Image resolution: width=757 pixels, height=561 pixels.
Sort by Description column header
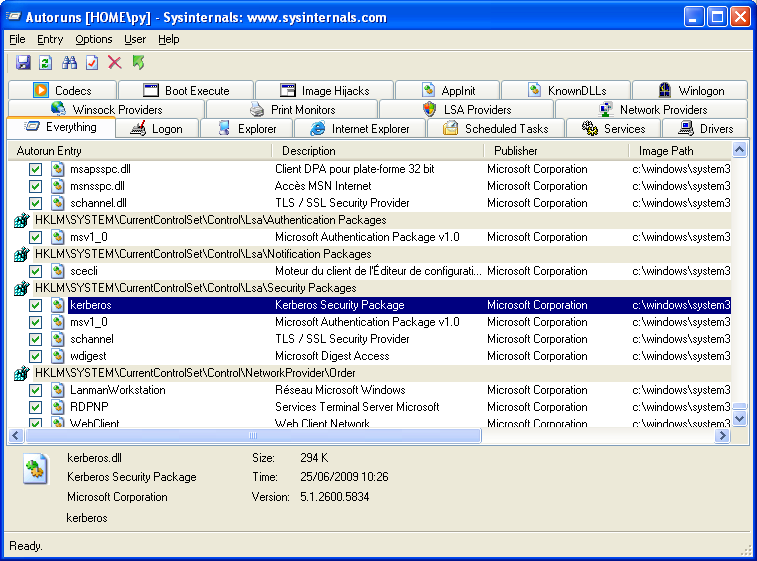click(x=377, y=151)
